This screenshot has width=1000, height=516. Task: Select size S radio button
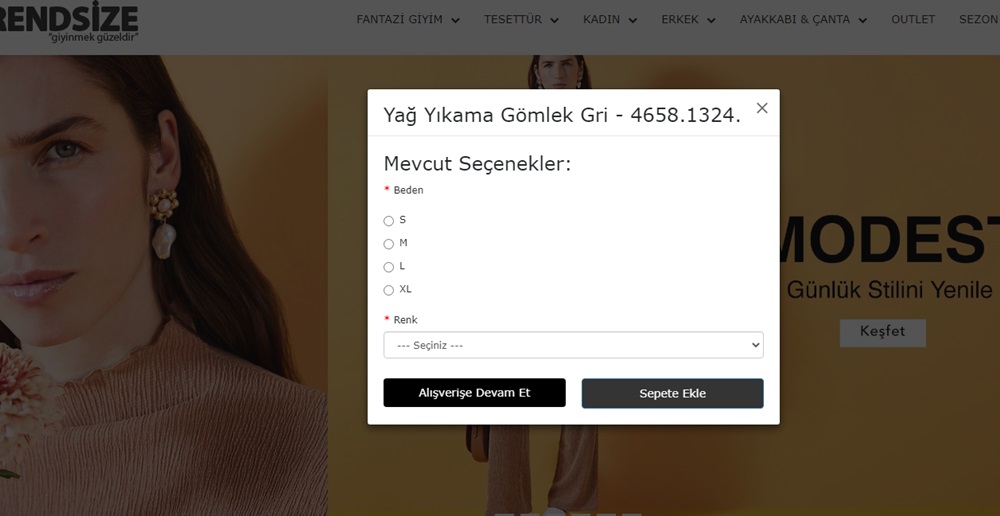click(x=388, y=221)
